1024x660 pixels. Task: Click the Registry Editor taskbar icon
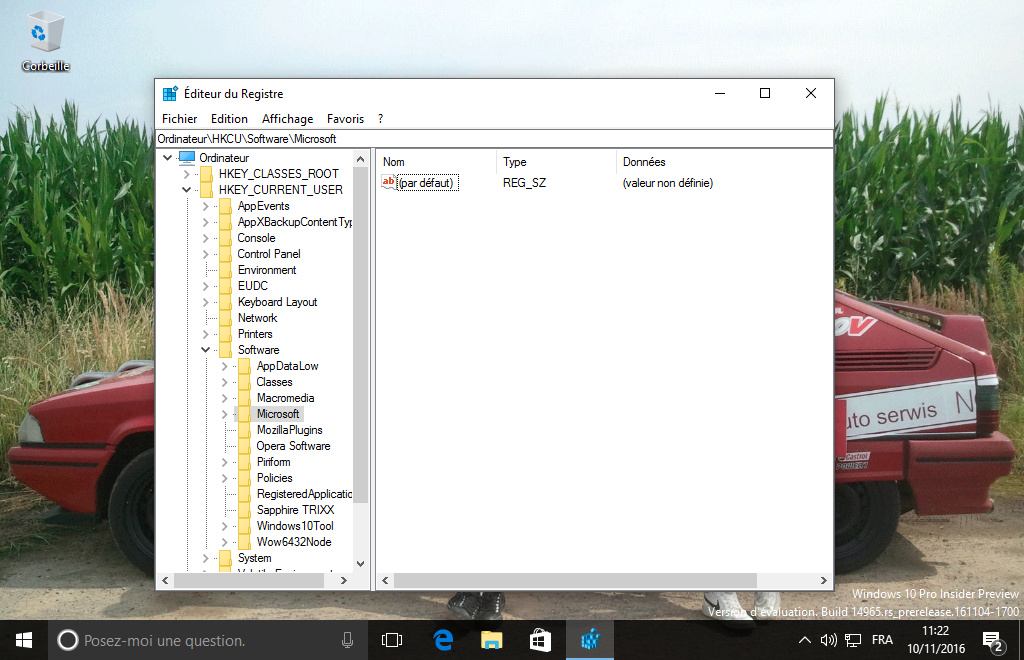[x=590, y=640]
